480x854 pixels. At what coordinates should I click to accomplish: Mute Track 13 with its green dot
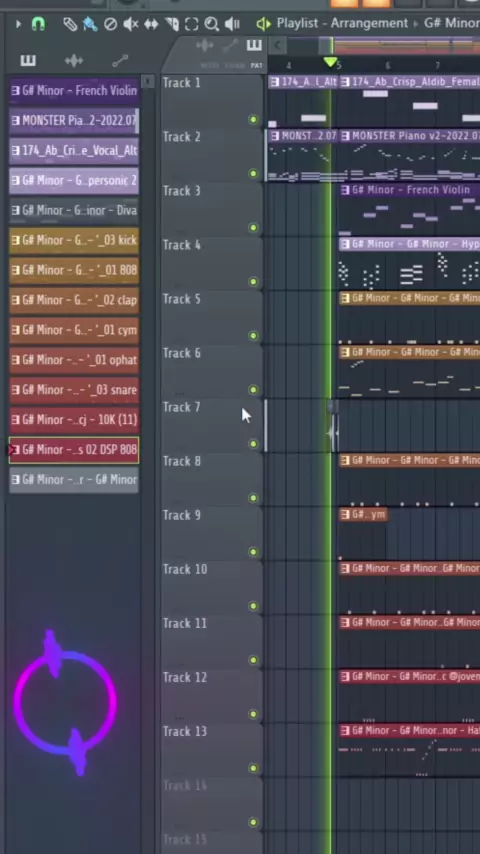coord(253,768)
